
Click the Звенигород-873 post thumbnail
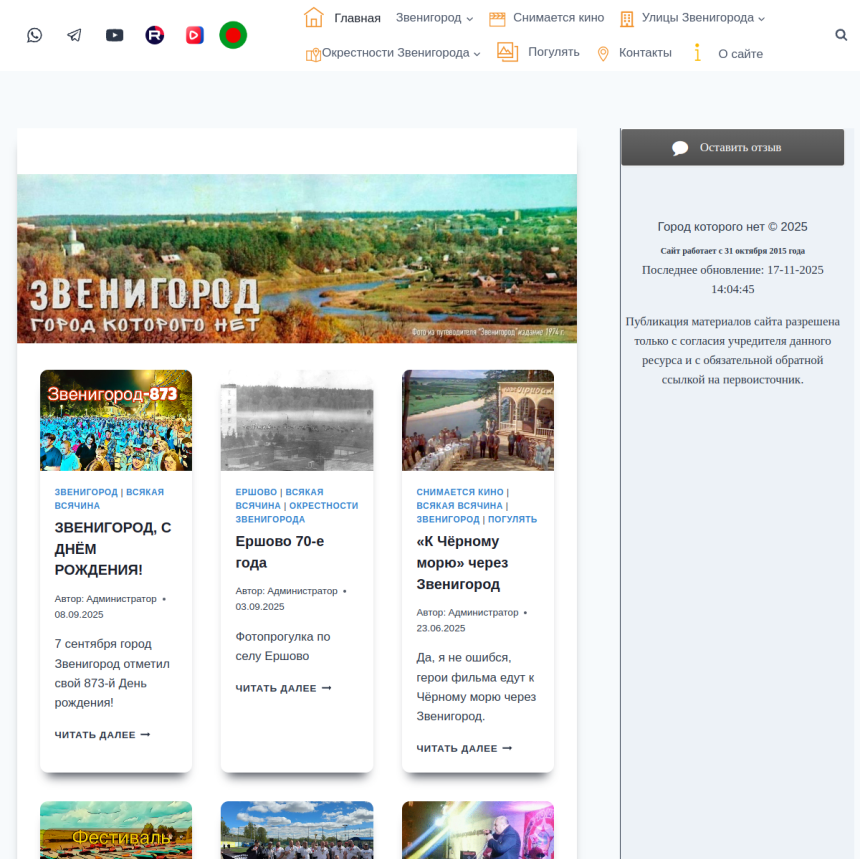coord(116,420)
